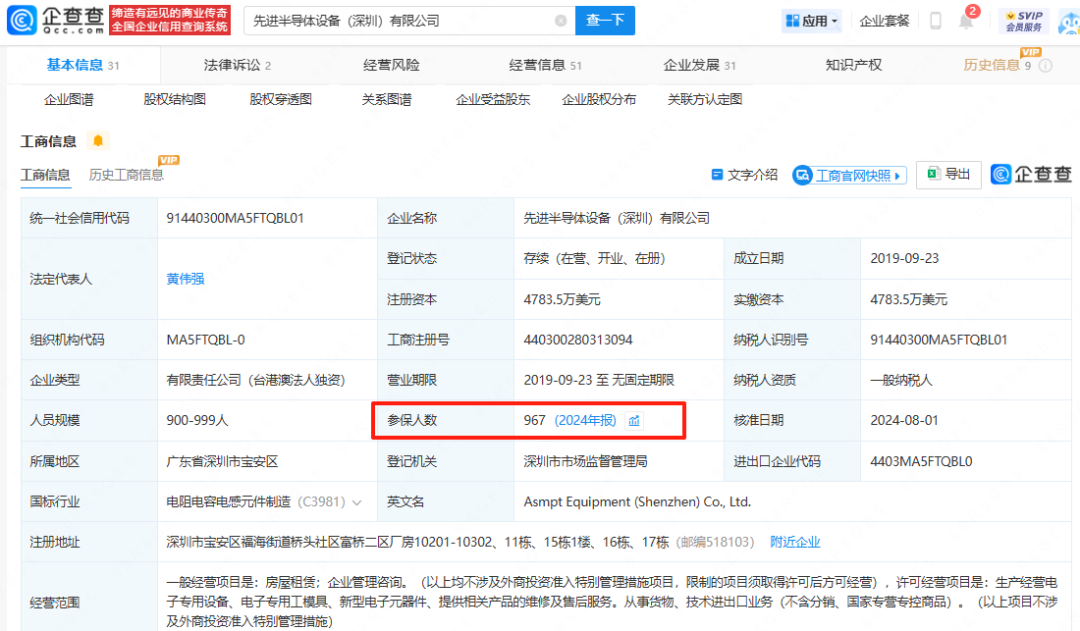Select approval date 2024-08-01

point(904,420)
